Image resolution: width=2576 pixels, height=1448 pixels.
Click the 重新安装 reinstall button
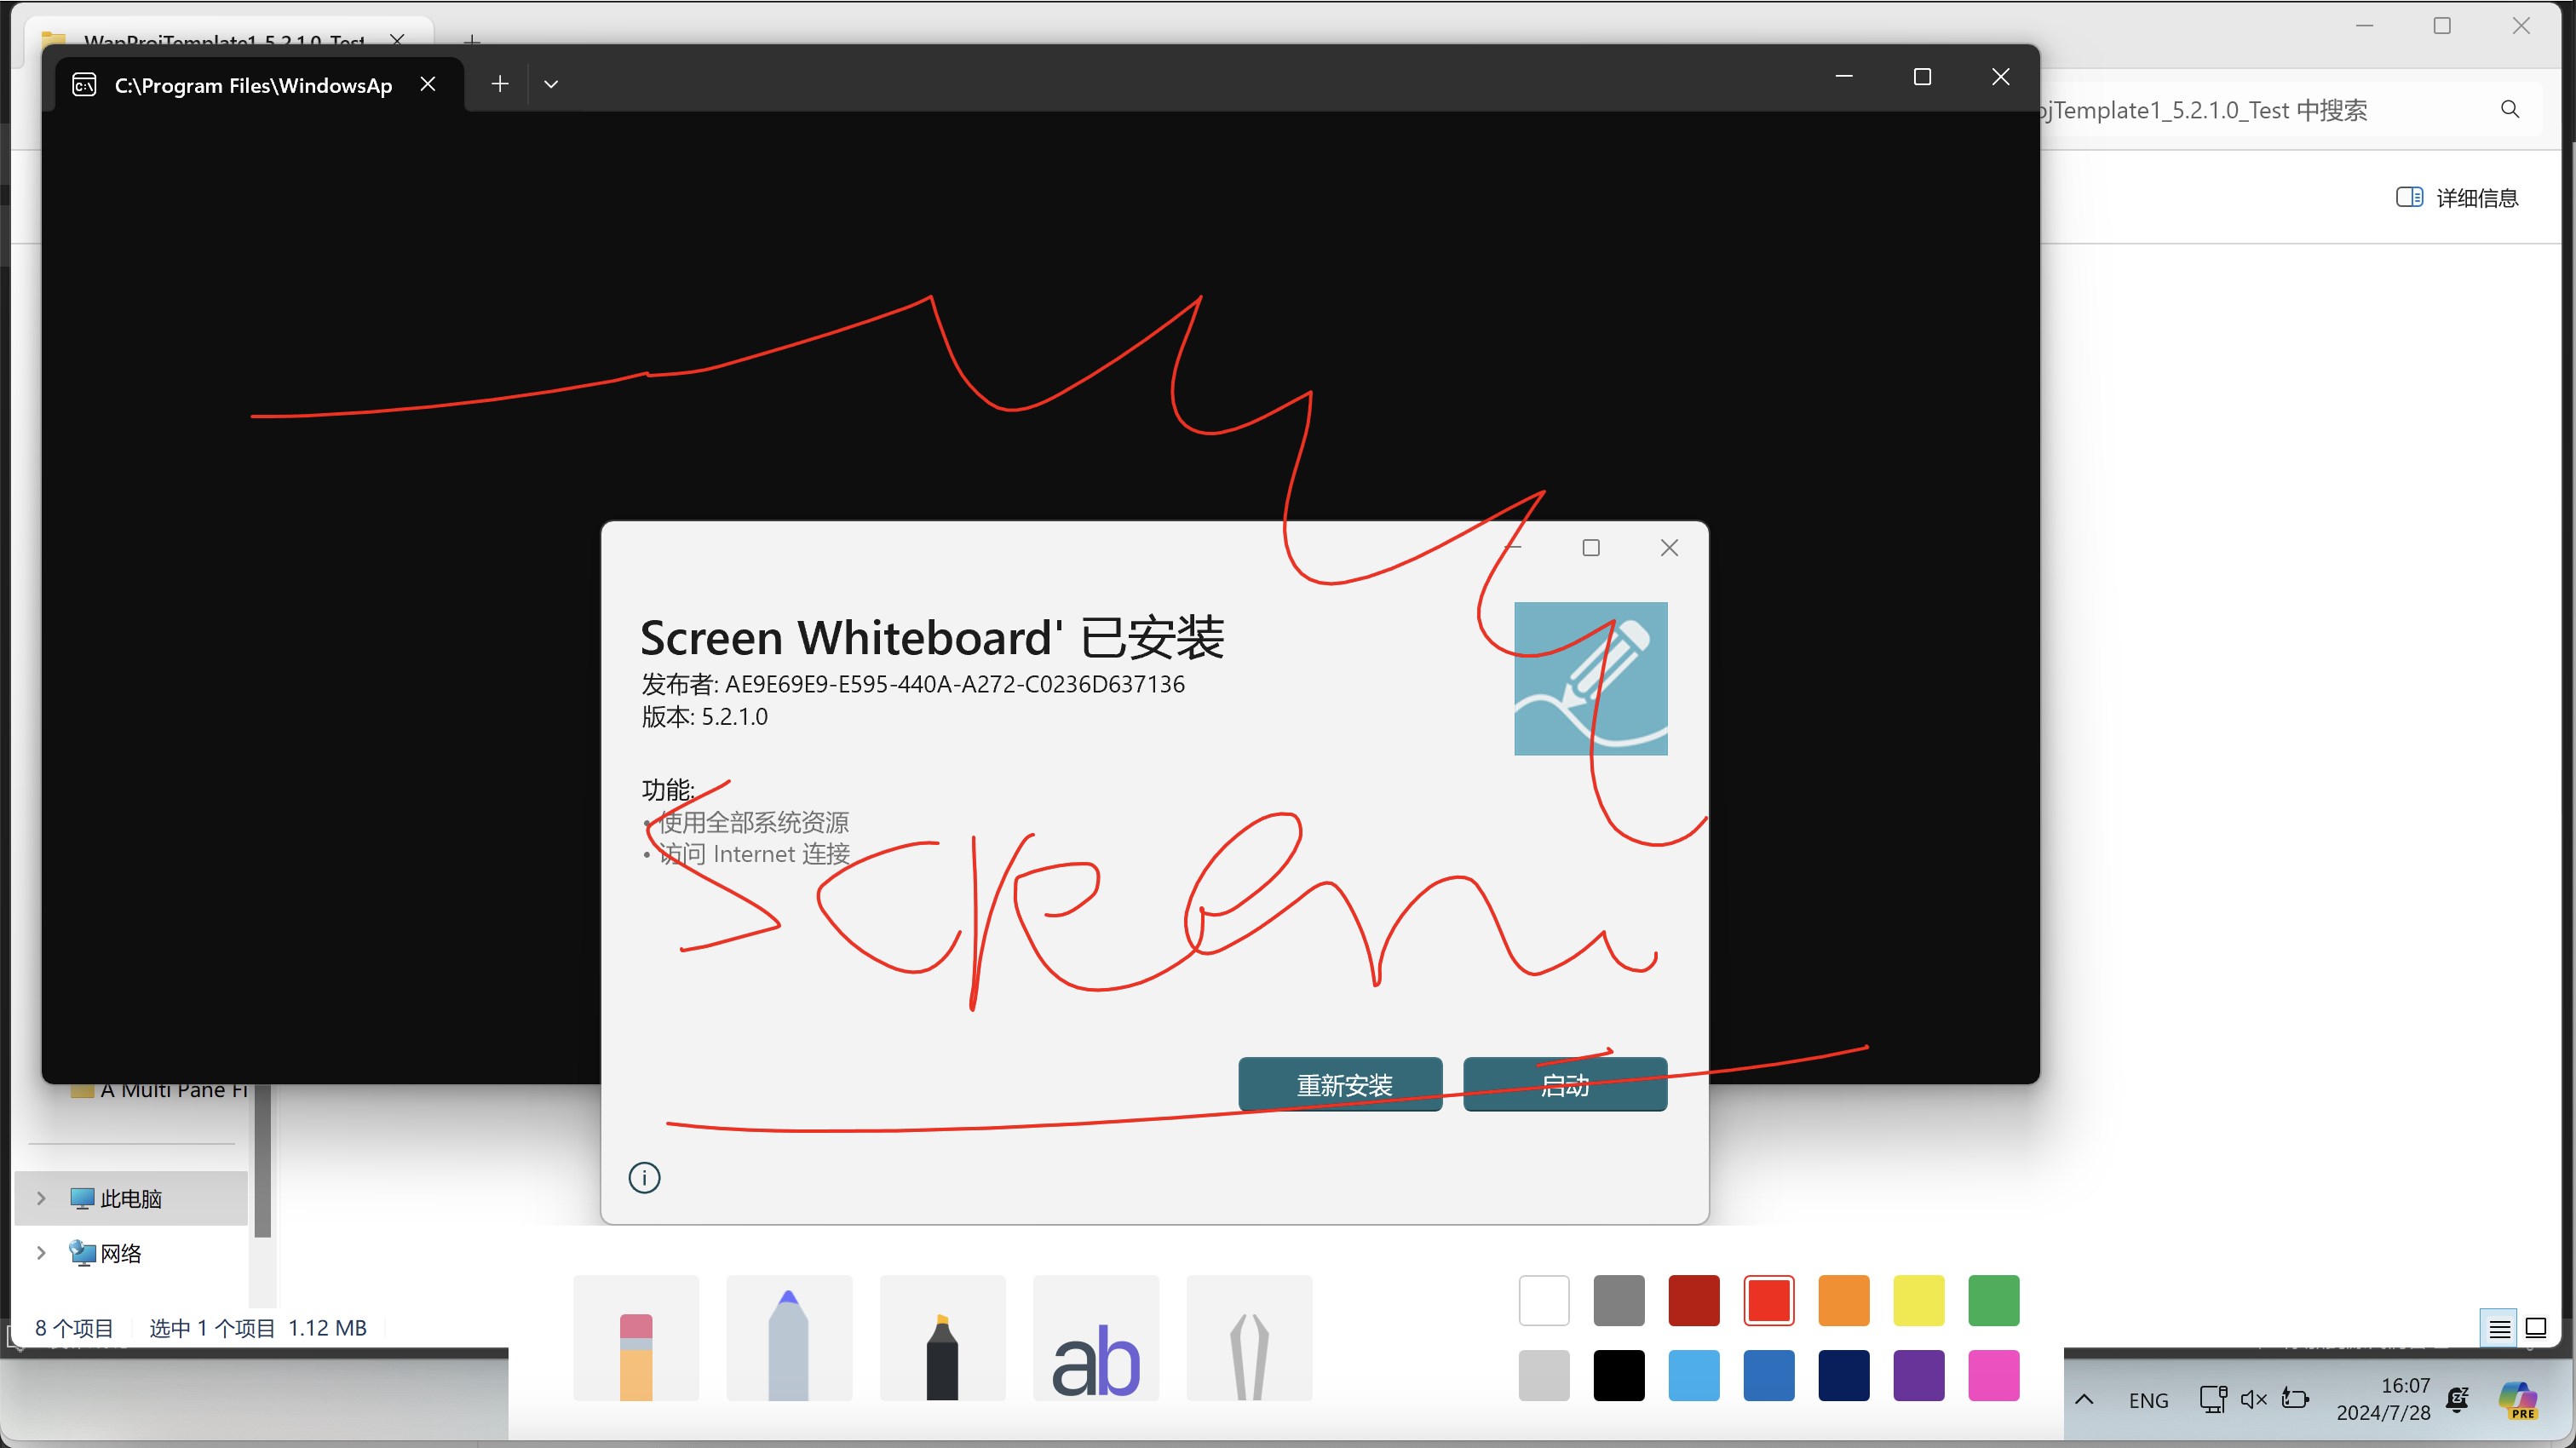click(x=1340, y=1084)
